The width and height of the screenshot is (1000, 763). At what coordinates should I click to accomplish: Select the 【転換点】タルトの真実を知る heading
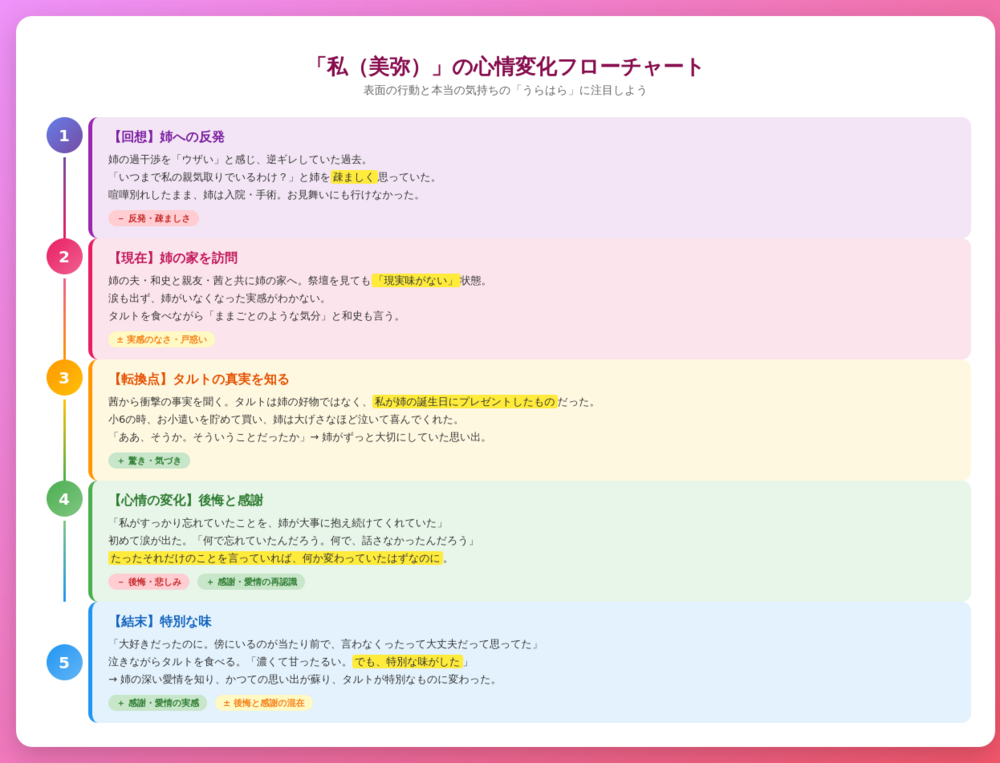point(199,379)
